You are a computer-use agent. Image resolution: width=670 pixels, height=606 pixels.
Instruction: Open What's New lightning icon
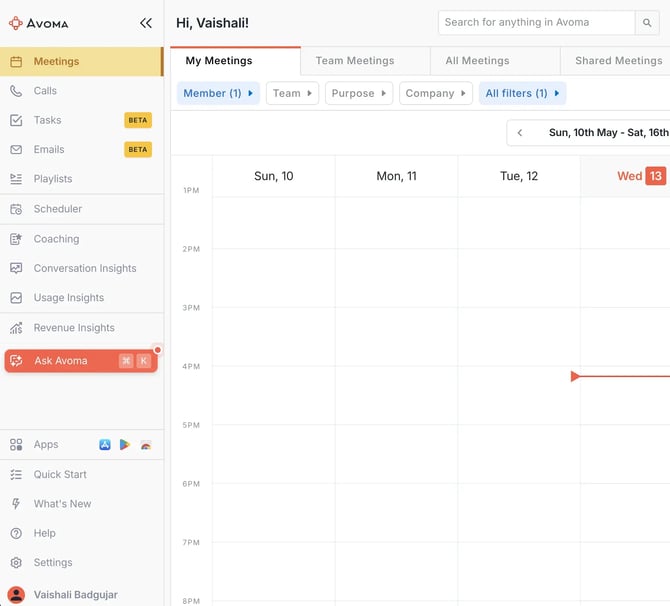[x=16, y=504]
